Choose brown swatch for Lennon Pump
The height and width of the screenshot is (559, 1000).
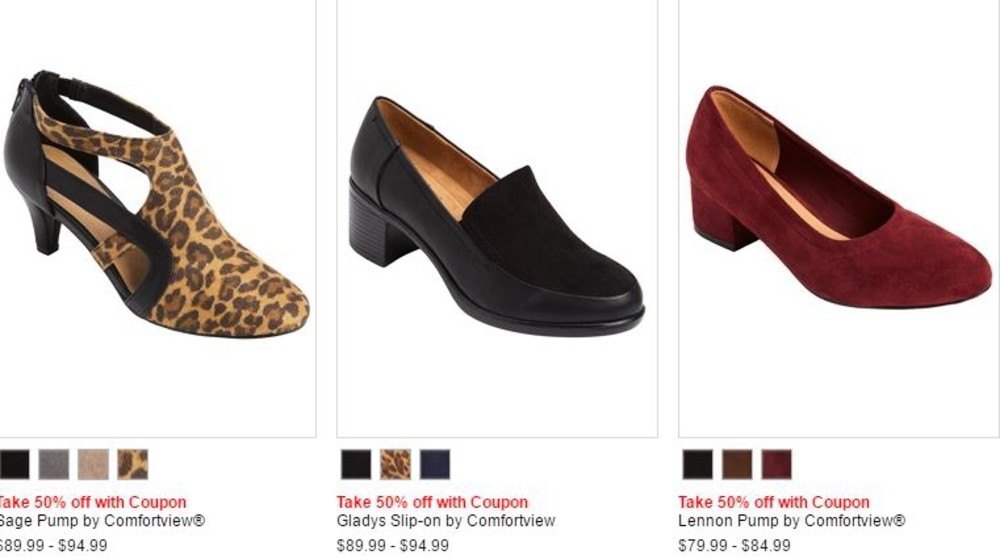tap(737, 465)
